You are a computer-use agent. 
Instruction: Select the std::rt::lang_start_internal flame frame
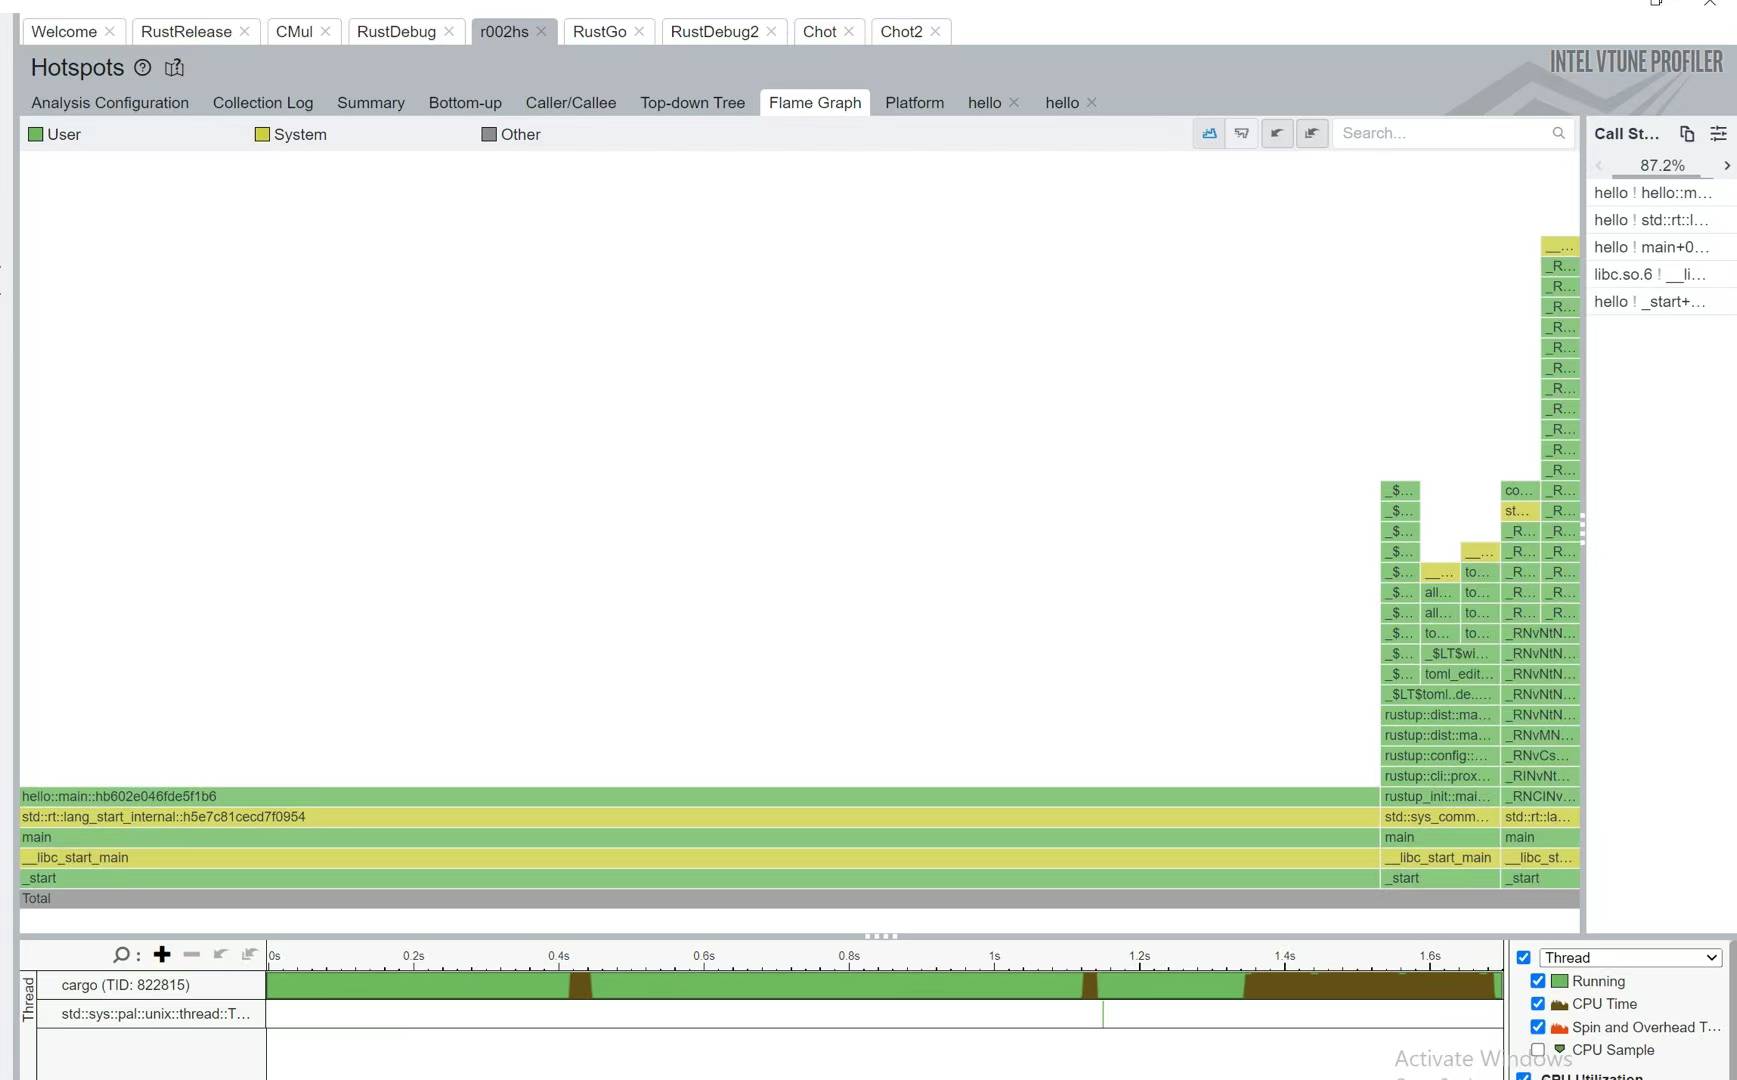[699, 817]
